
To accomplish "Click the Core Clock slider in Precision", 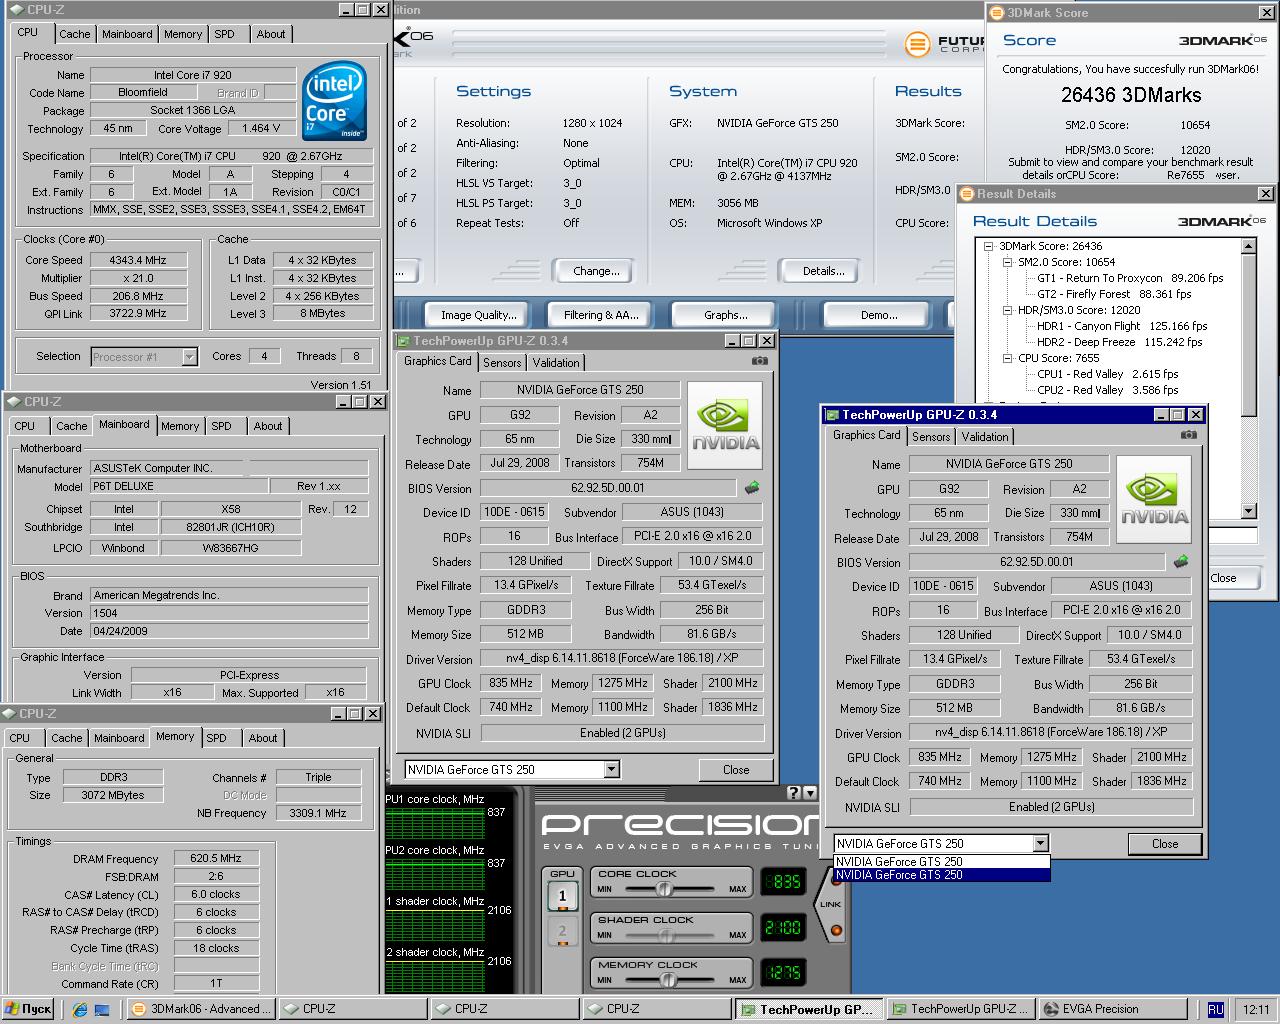I will coord(672,888).
